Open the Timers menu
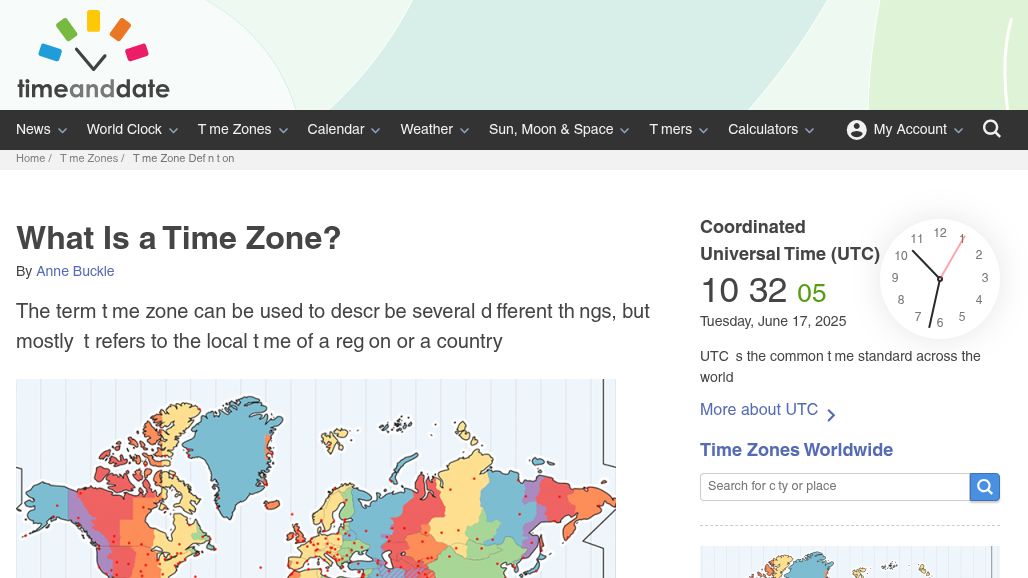Image resolution: width=1028 pixels, height=578 pixels. point(679,130)
